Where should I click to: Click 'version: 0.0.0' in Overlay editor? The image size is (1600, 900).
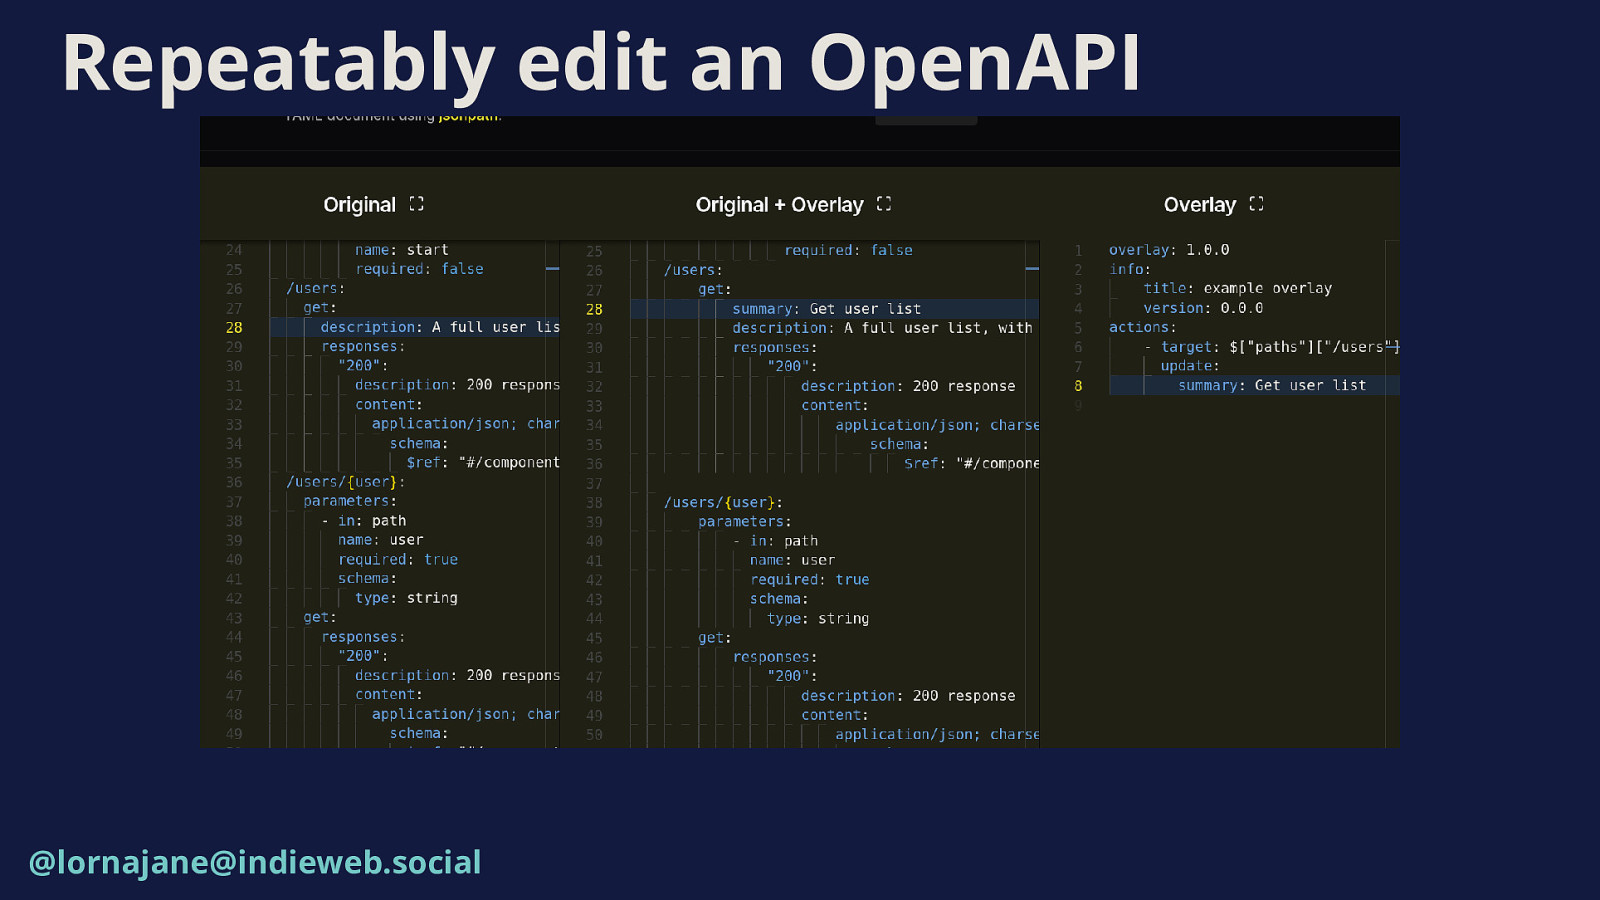1203,308
